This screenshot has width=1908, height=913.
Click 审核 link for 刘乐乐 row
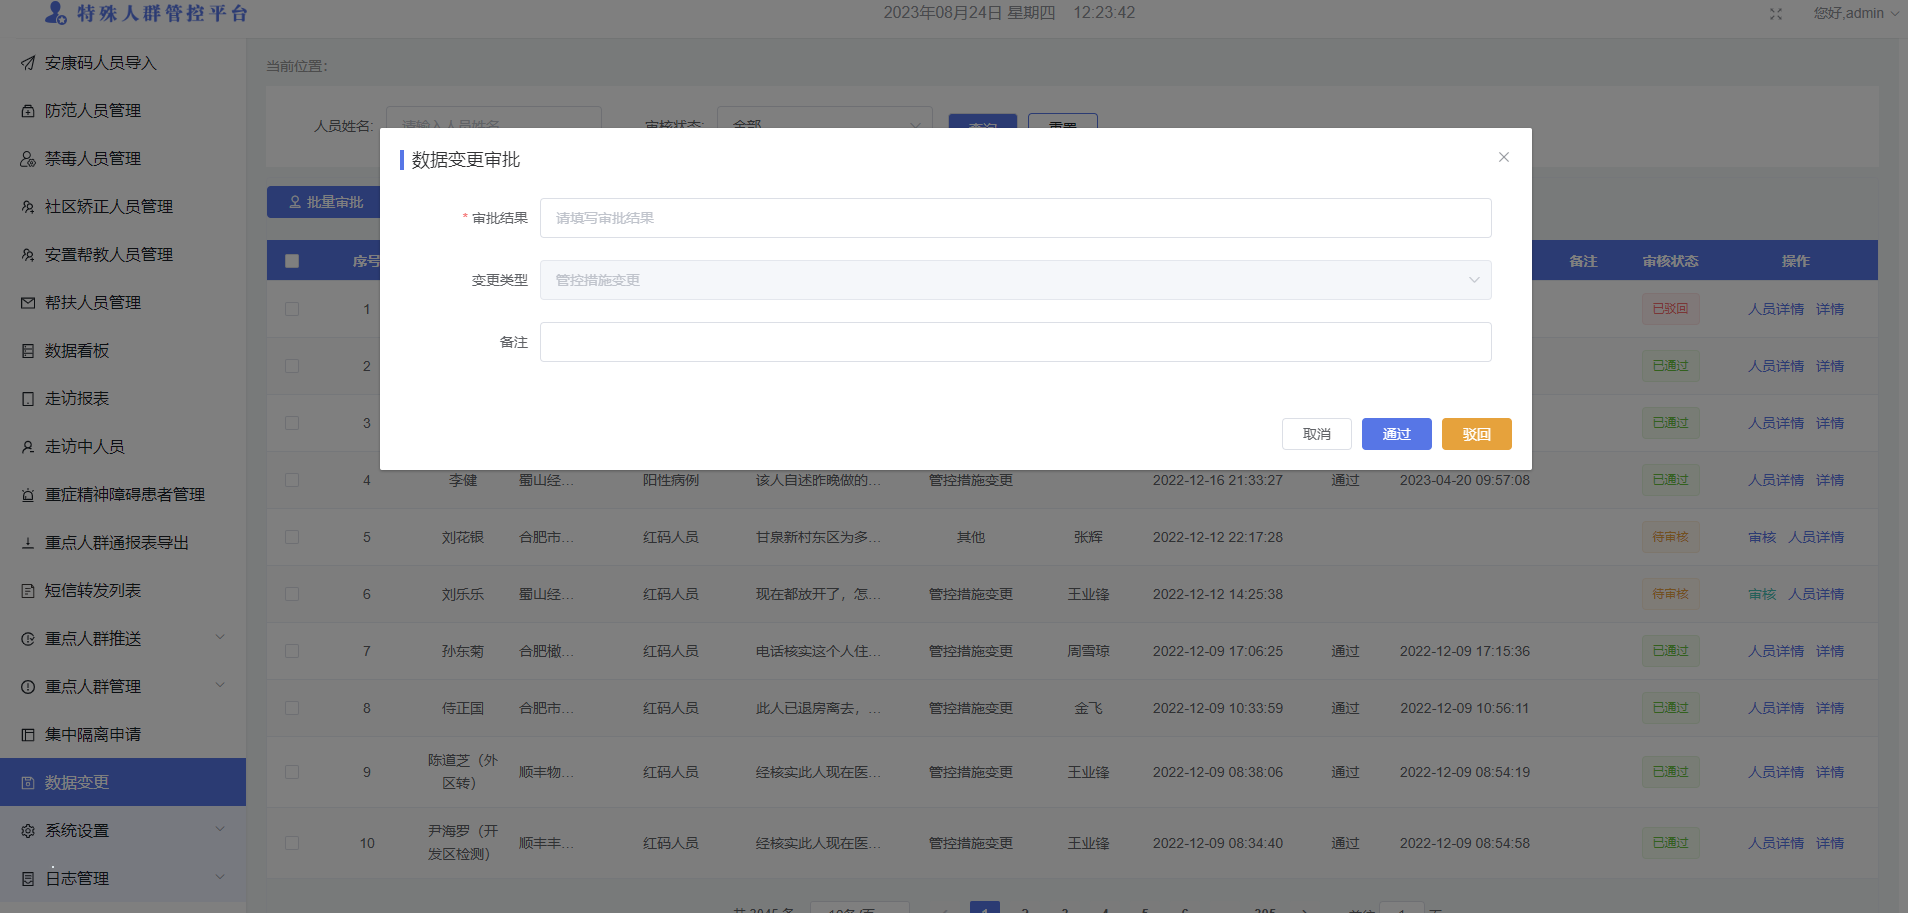point(1762,594)
